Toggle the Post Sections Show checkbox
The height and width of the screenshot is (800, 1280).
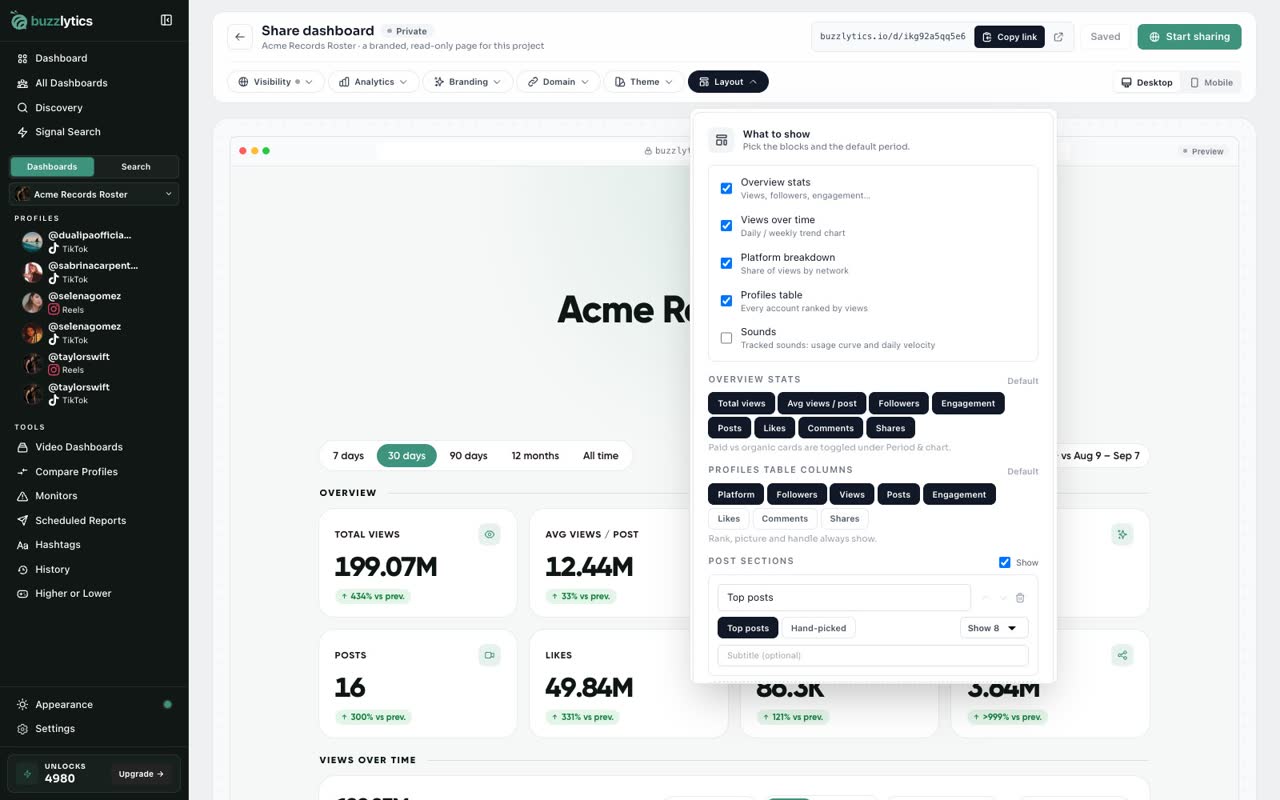click(1005, 562)
